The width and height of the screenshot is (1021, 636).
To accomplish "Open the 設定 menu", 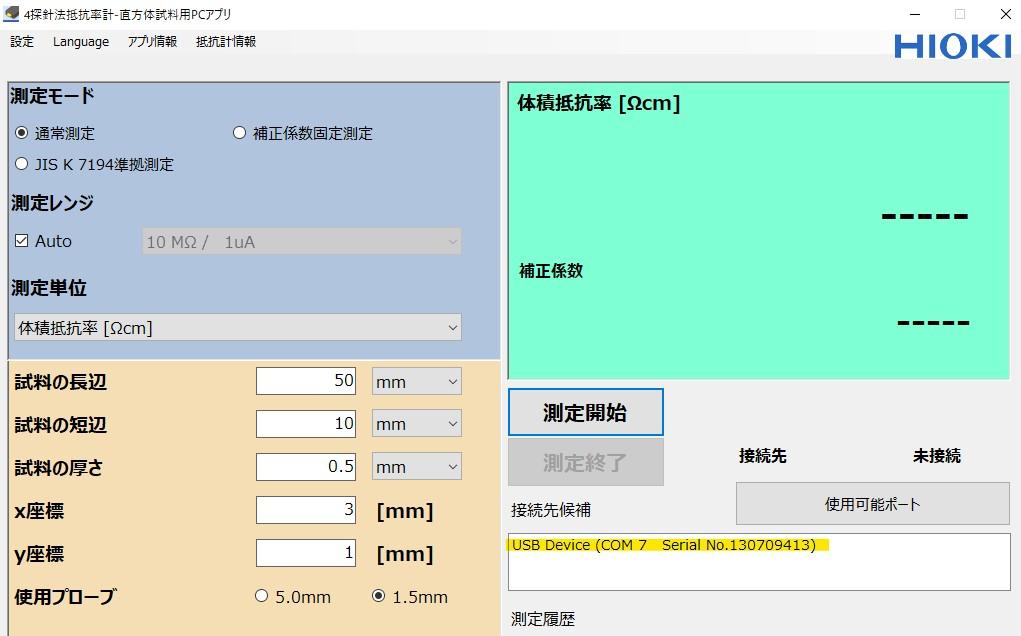I will tap(21, 41).
